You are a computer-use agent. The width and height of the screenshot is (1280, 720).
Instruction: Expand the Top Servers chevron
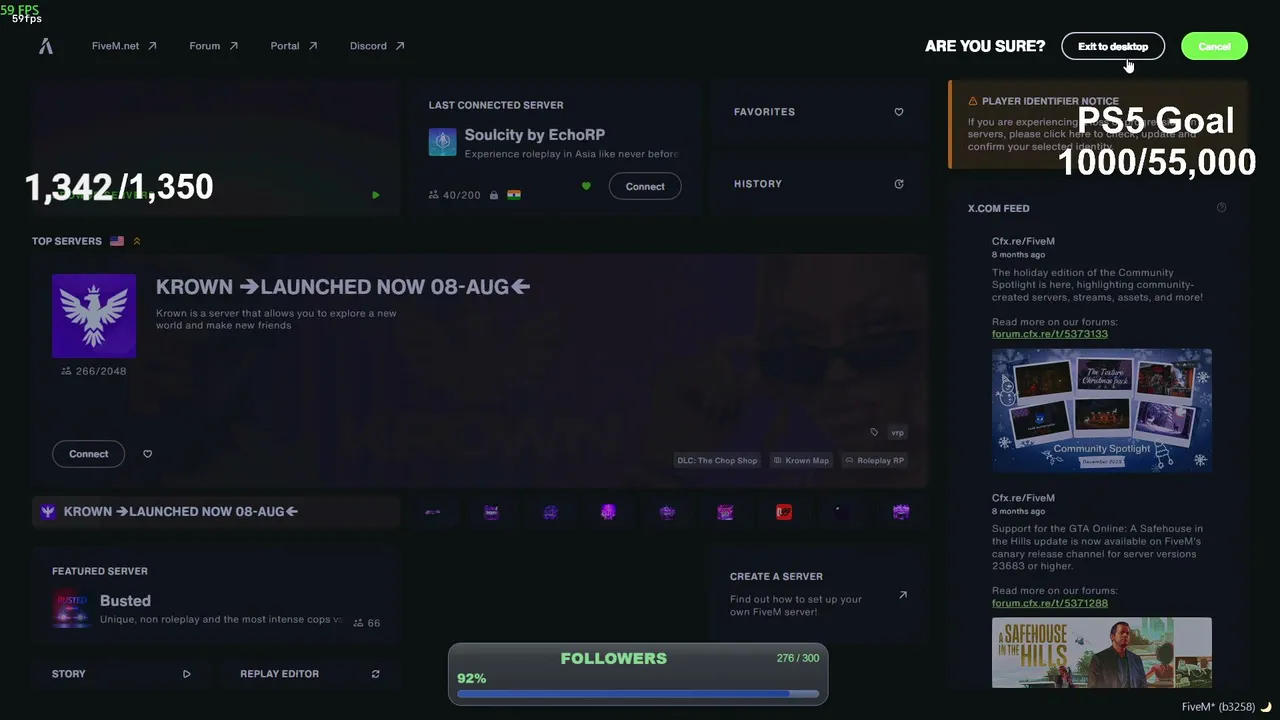coord(137,241)
